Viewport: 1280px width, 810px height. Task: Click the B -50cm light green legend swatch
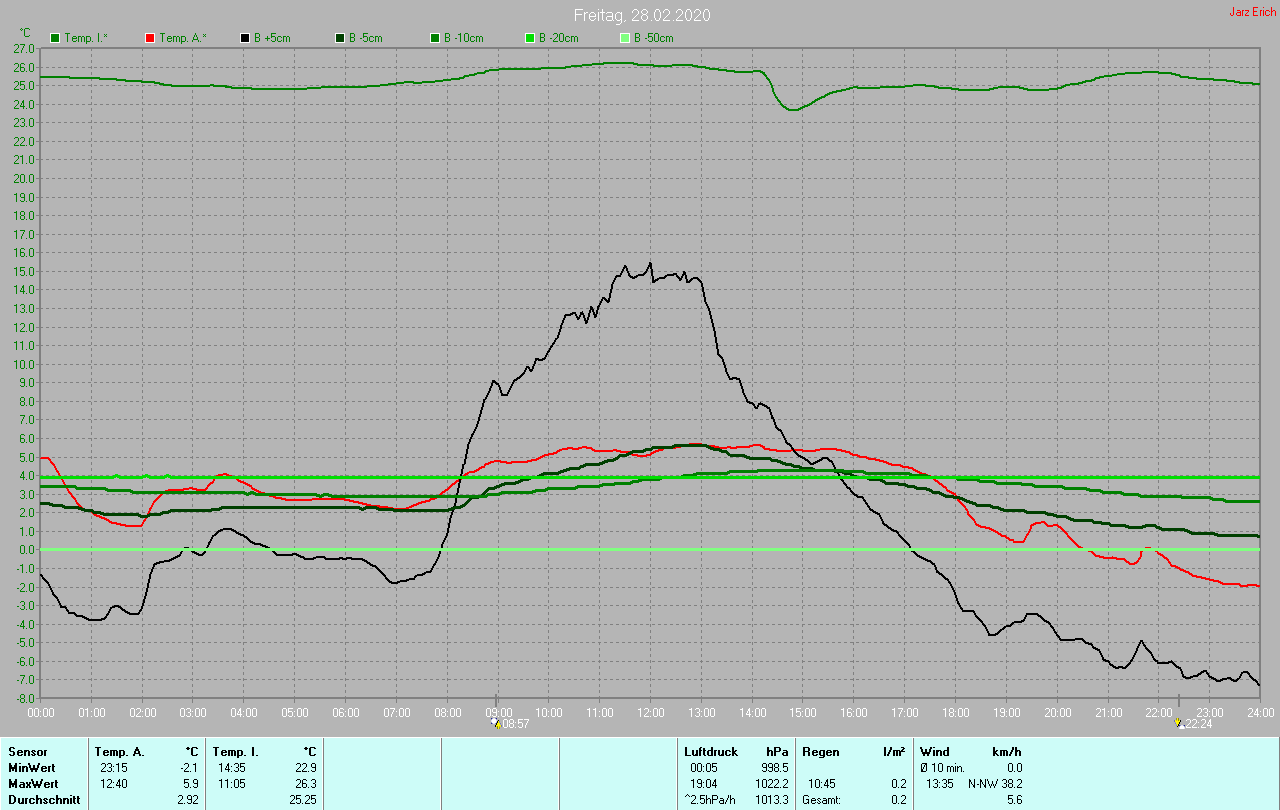click(625, 38)
